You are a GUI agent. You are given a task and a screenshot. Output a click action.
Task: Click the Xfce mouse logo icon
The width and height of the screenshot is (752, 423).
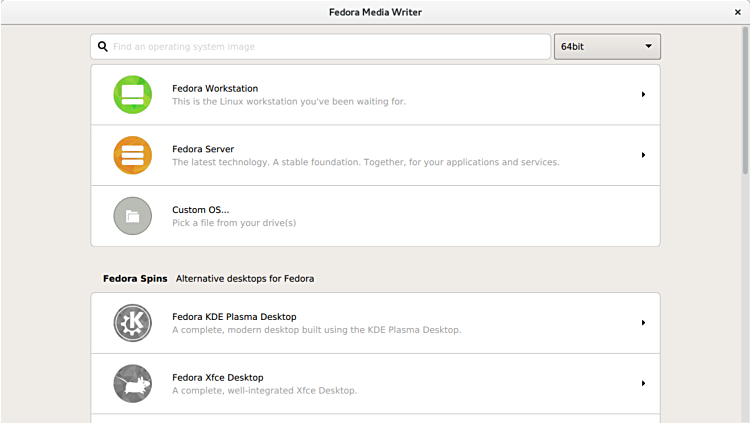pos(133,383)
